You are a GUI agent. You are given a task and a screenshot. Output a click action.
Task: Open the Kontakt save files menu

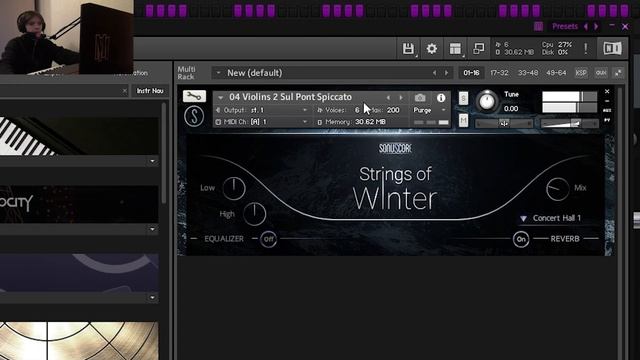[x=408, y=49]
